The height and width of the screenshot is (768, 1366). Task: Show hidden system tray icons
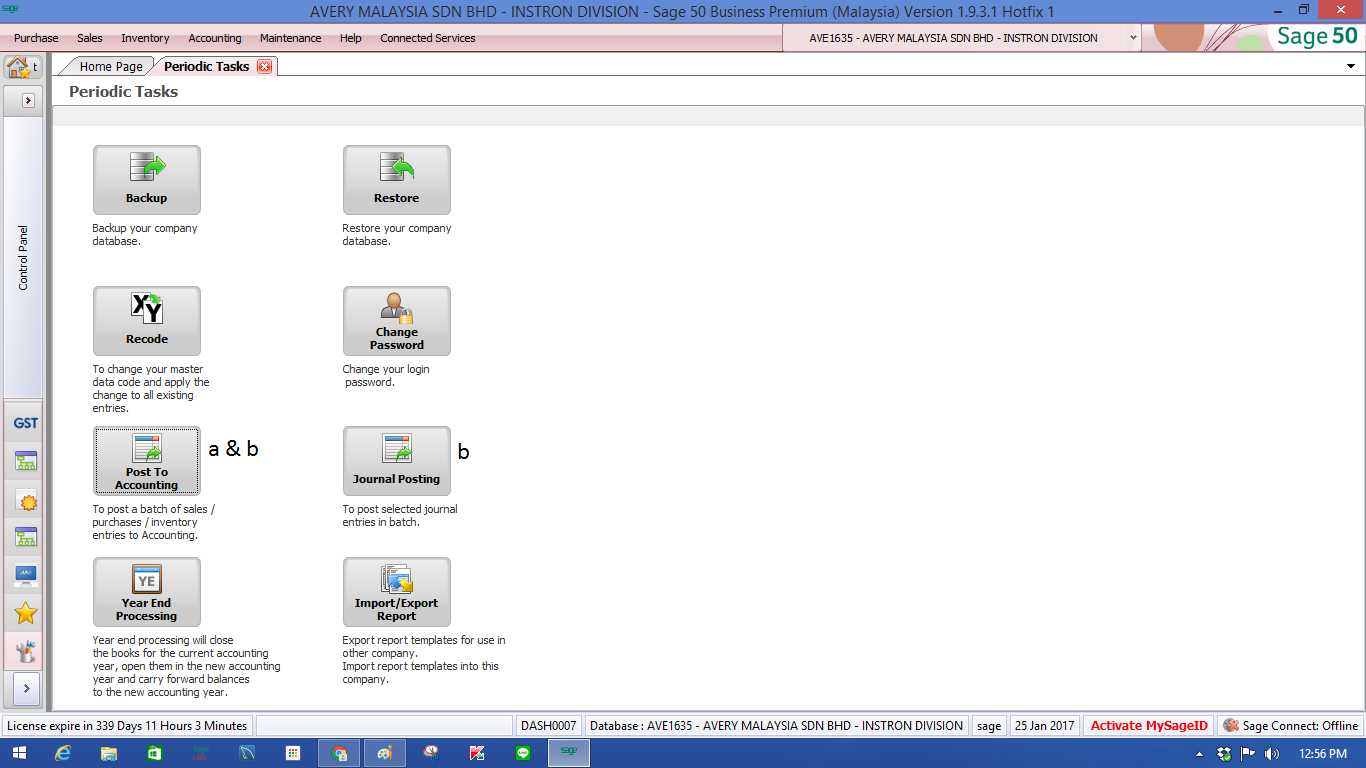point(1200,753)
